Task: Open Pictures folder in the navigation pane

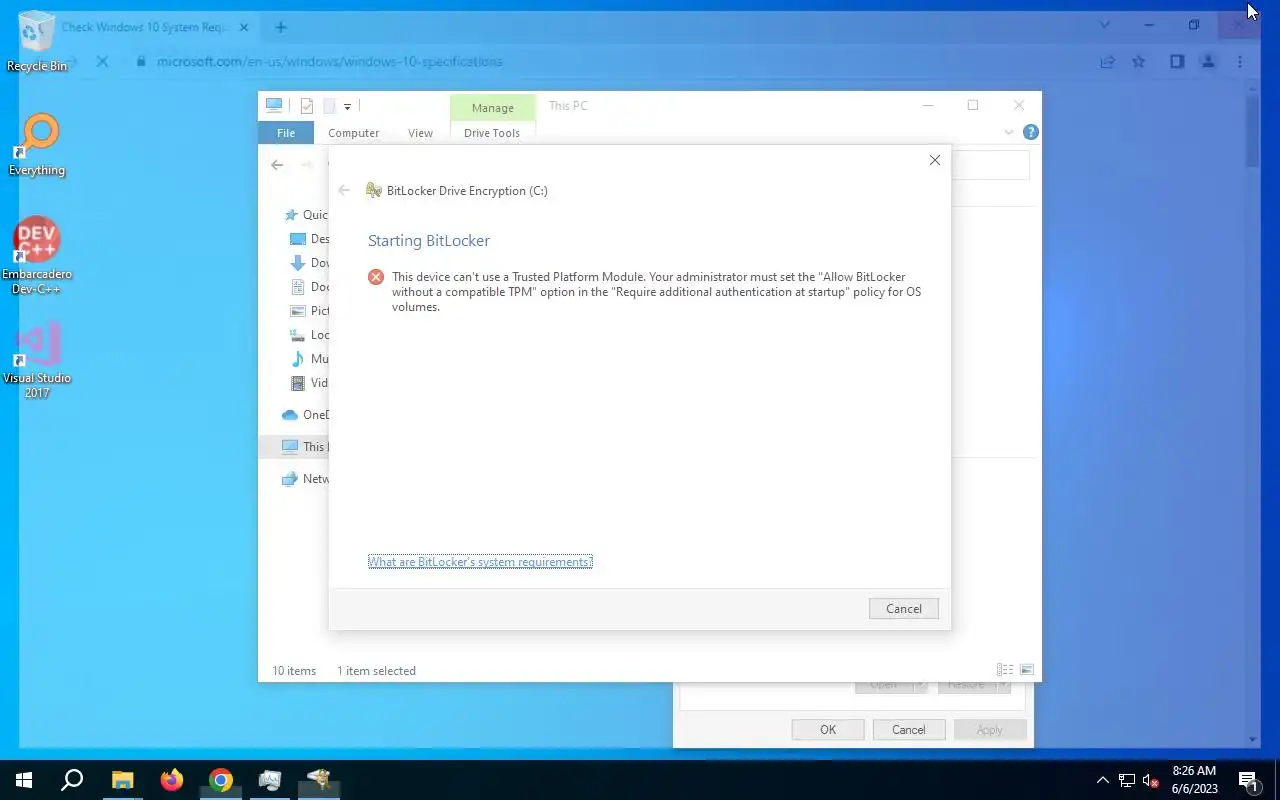Action: click(309, 311)
